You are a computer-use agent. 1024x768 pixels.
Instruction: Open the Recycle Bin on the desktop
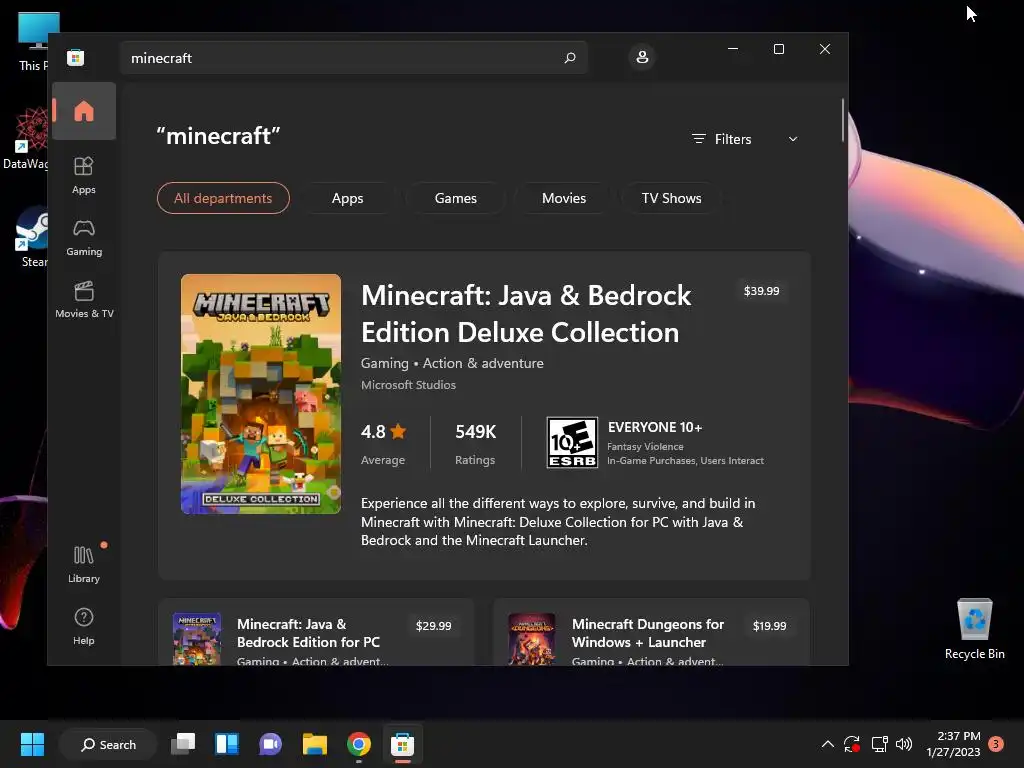point(974,628)
